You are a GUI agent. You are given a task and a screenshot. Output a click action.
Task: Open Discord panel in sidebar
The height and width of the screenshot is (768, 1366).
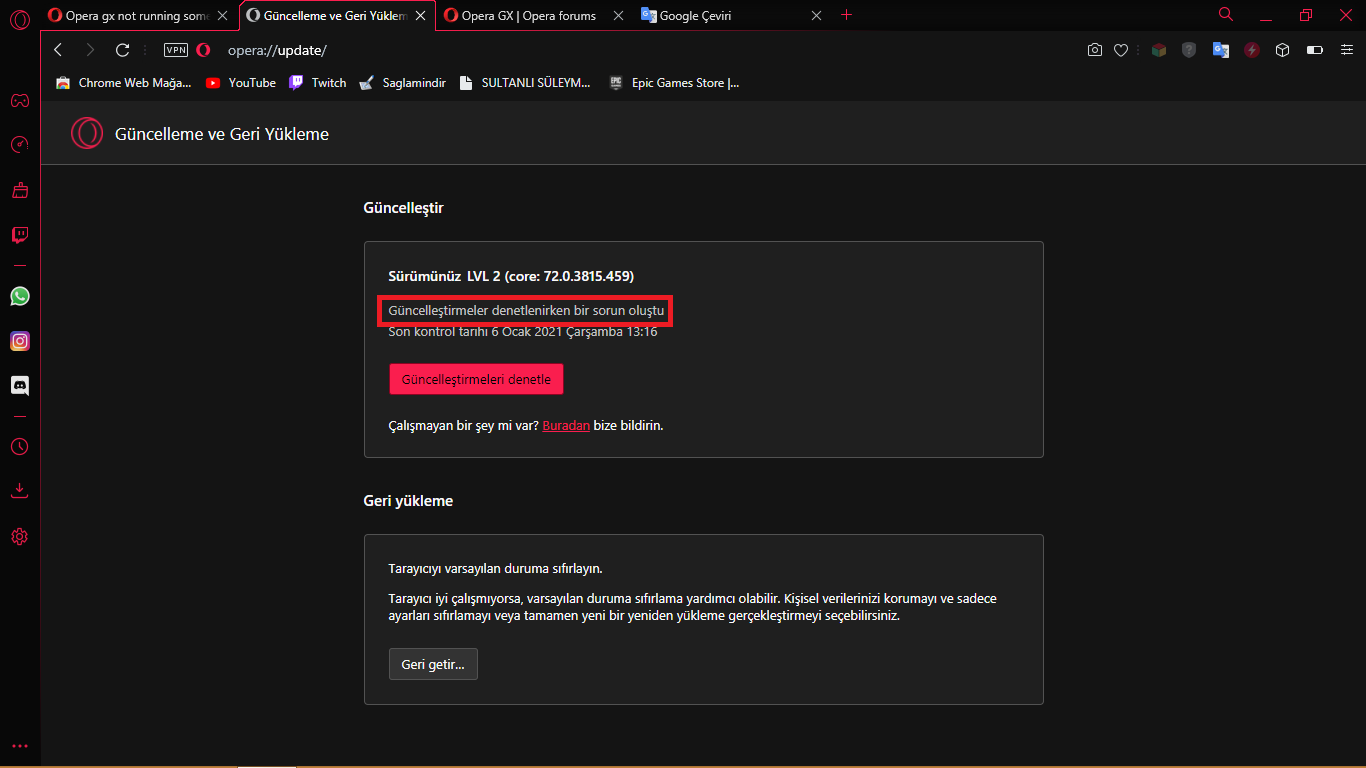point(19,385)
